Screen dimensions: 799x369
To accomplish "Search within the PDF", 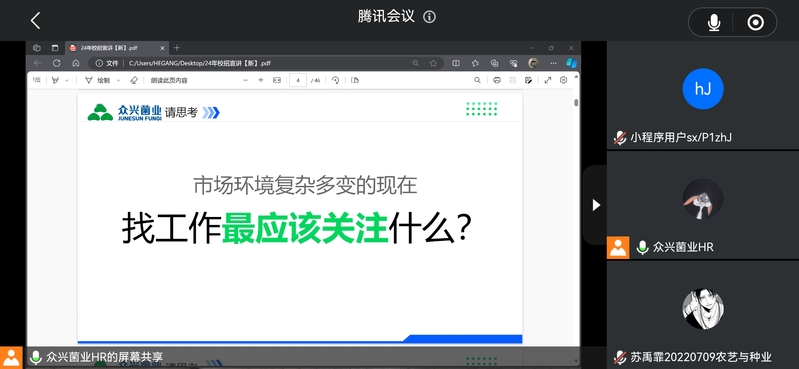I will coord(477,80).
